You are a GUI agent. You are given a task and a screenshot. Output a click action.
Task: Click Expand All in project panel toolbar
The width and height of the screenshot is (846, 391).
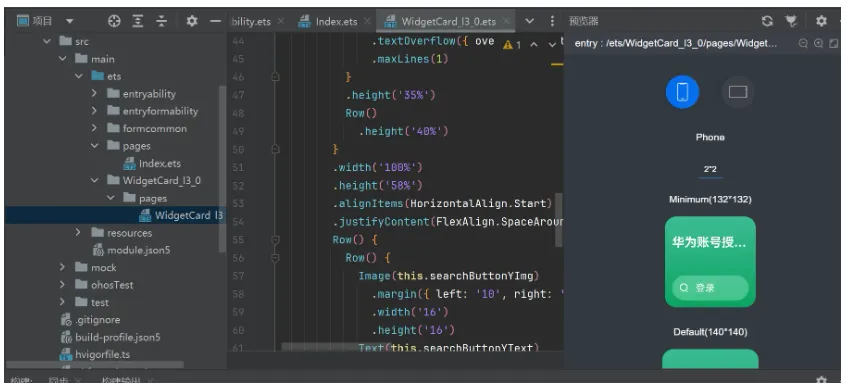[138, 21]
